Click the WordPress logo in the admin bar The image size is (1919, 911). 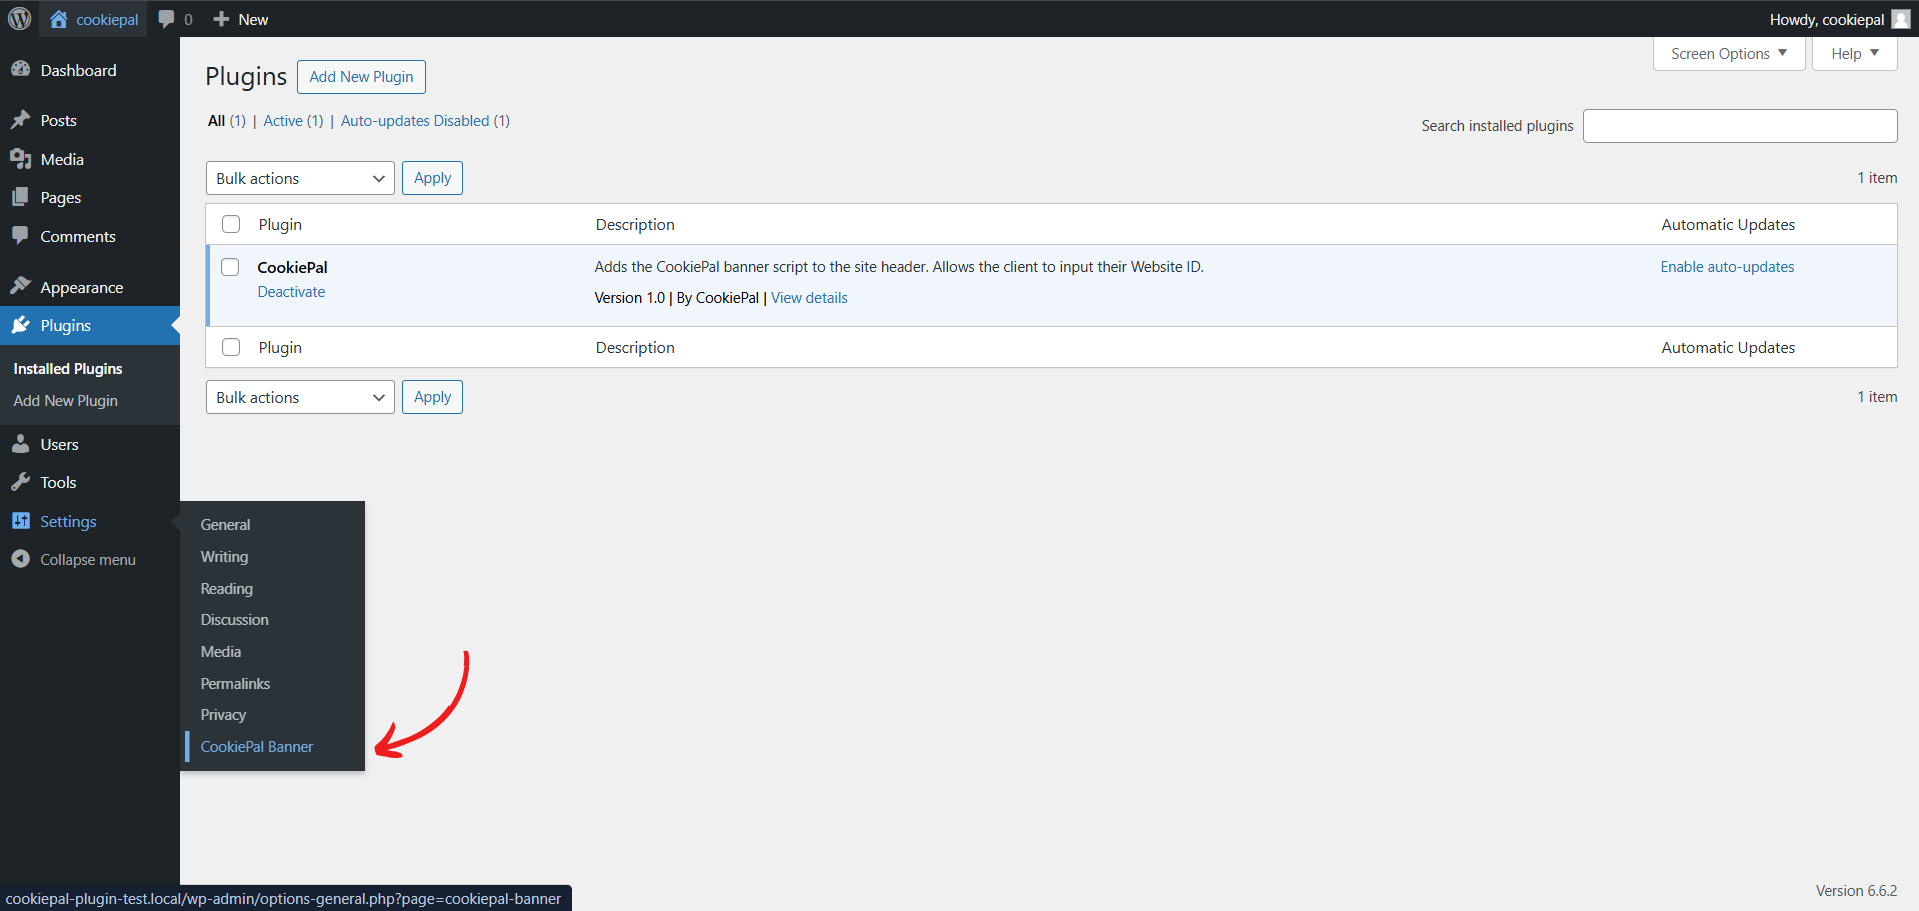tap(19, 18)
